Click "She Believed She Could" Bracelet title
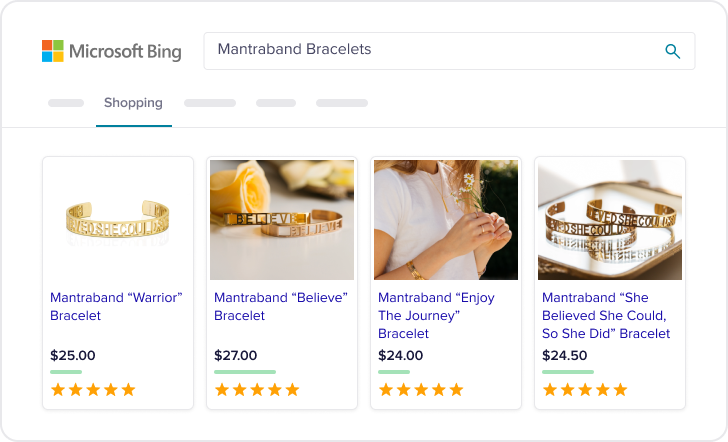This screenshot has height=442, width=728. click(605, 315)
